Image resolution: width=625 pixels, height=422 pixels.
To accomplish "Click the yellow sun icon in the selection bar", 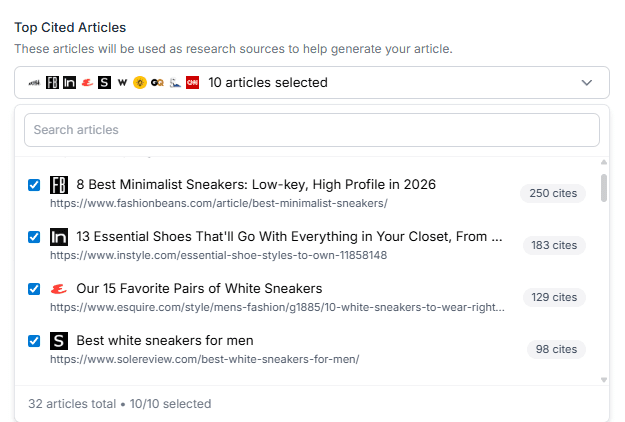I will click(140, 83).
